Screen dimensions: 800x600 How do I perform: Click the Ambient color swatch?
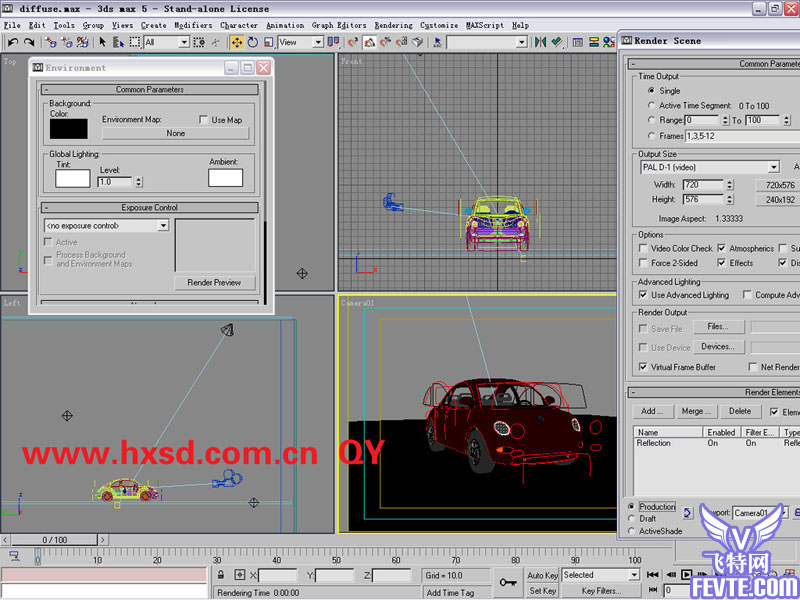click(225, 178)
